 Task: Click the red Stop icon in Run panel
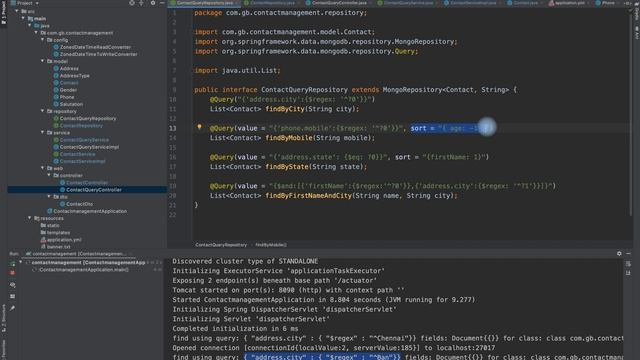point(13,273)
